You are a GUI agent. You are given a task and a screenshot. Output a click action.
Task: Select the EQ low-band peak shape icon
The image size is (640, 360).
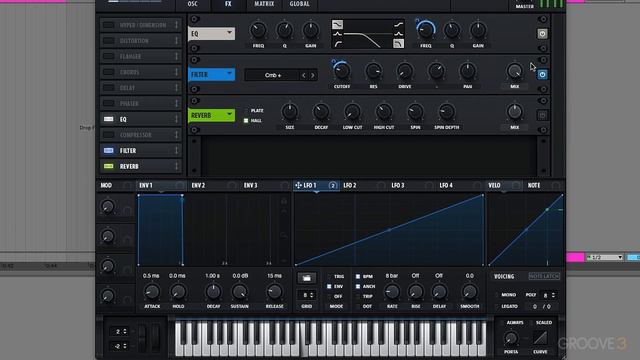[337, 34]
